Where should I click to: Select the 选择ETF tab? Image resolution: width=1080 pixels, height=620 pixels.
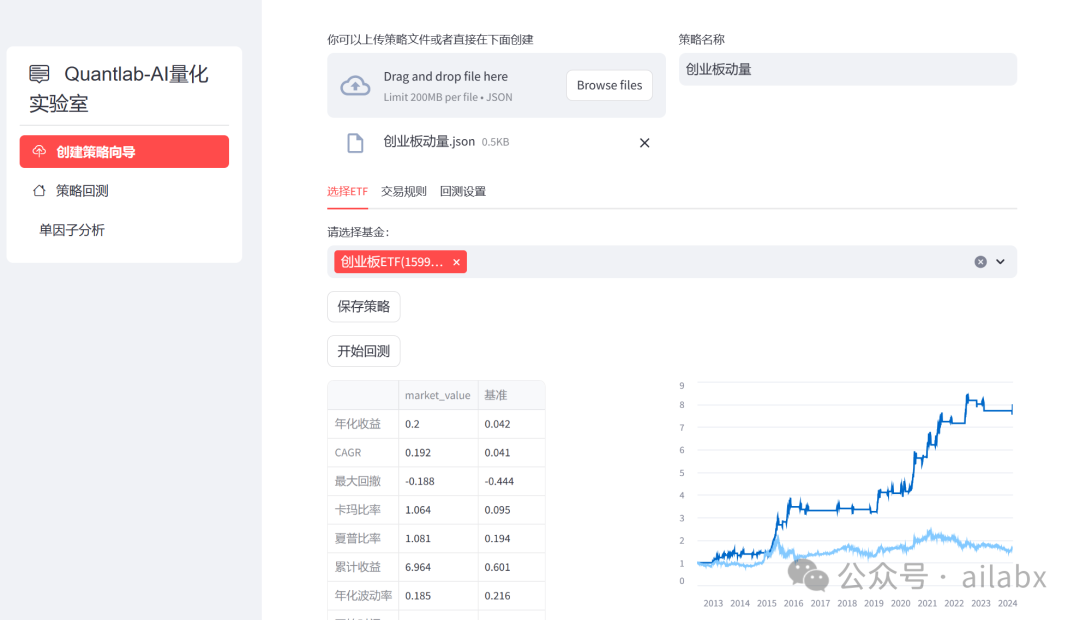click(x=347, y=190)
